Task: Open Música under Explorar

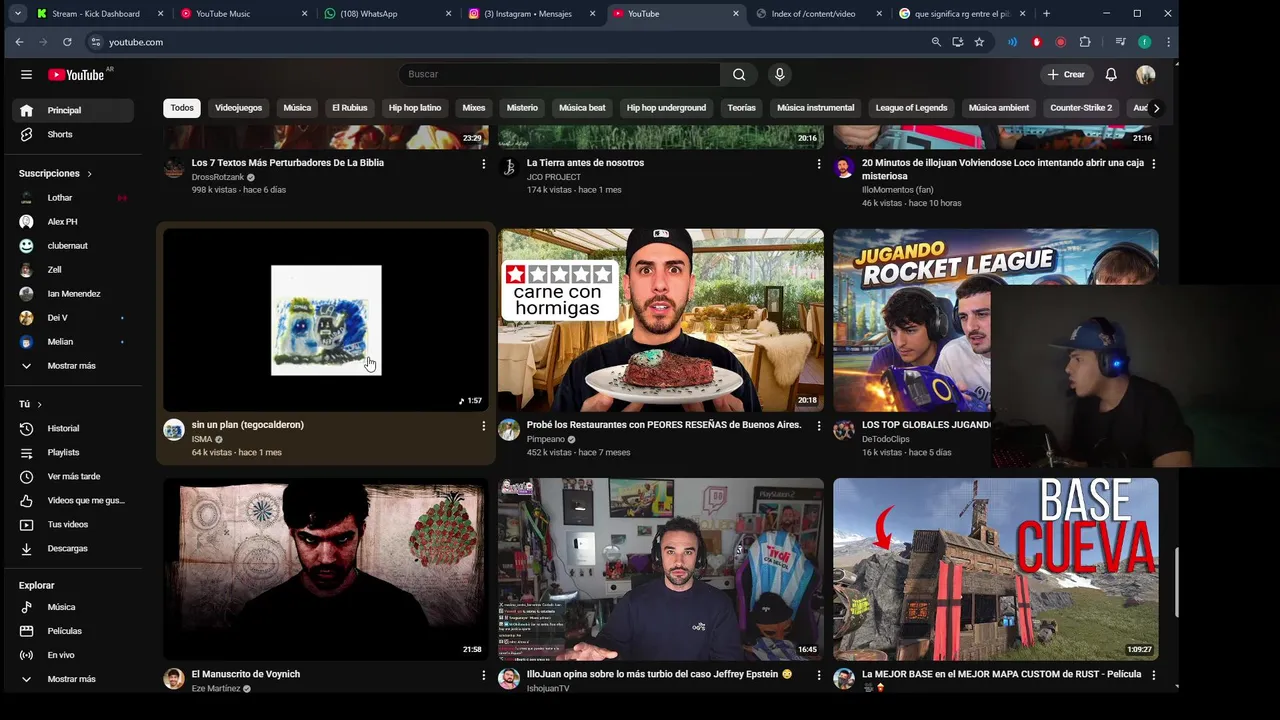Action: click(72, 607)
